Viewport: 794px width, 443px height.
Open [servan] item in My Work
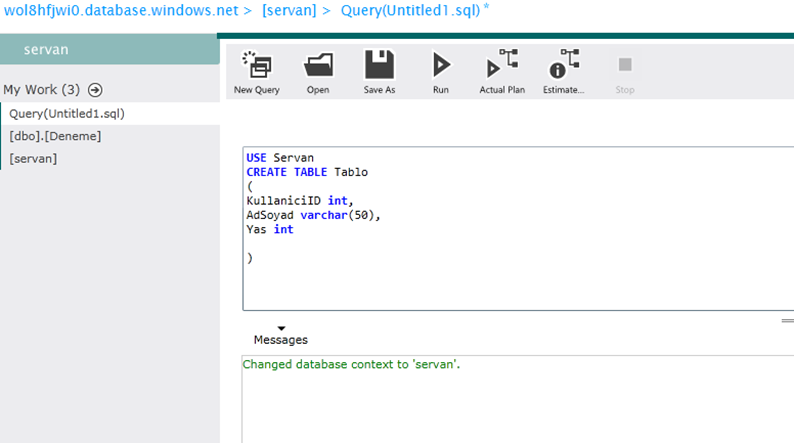click(x=110, y=158)
